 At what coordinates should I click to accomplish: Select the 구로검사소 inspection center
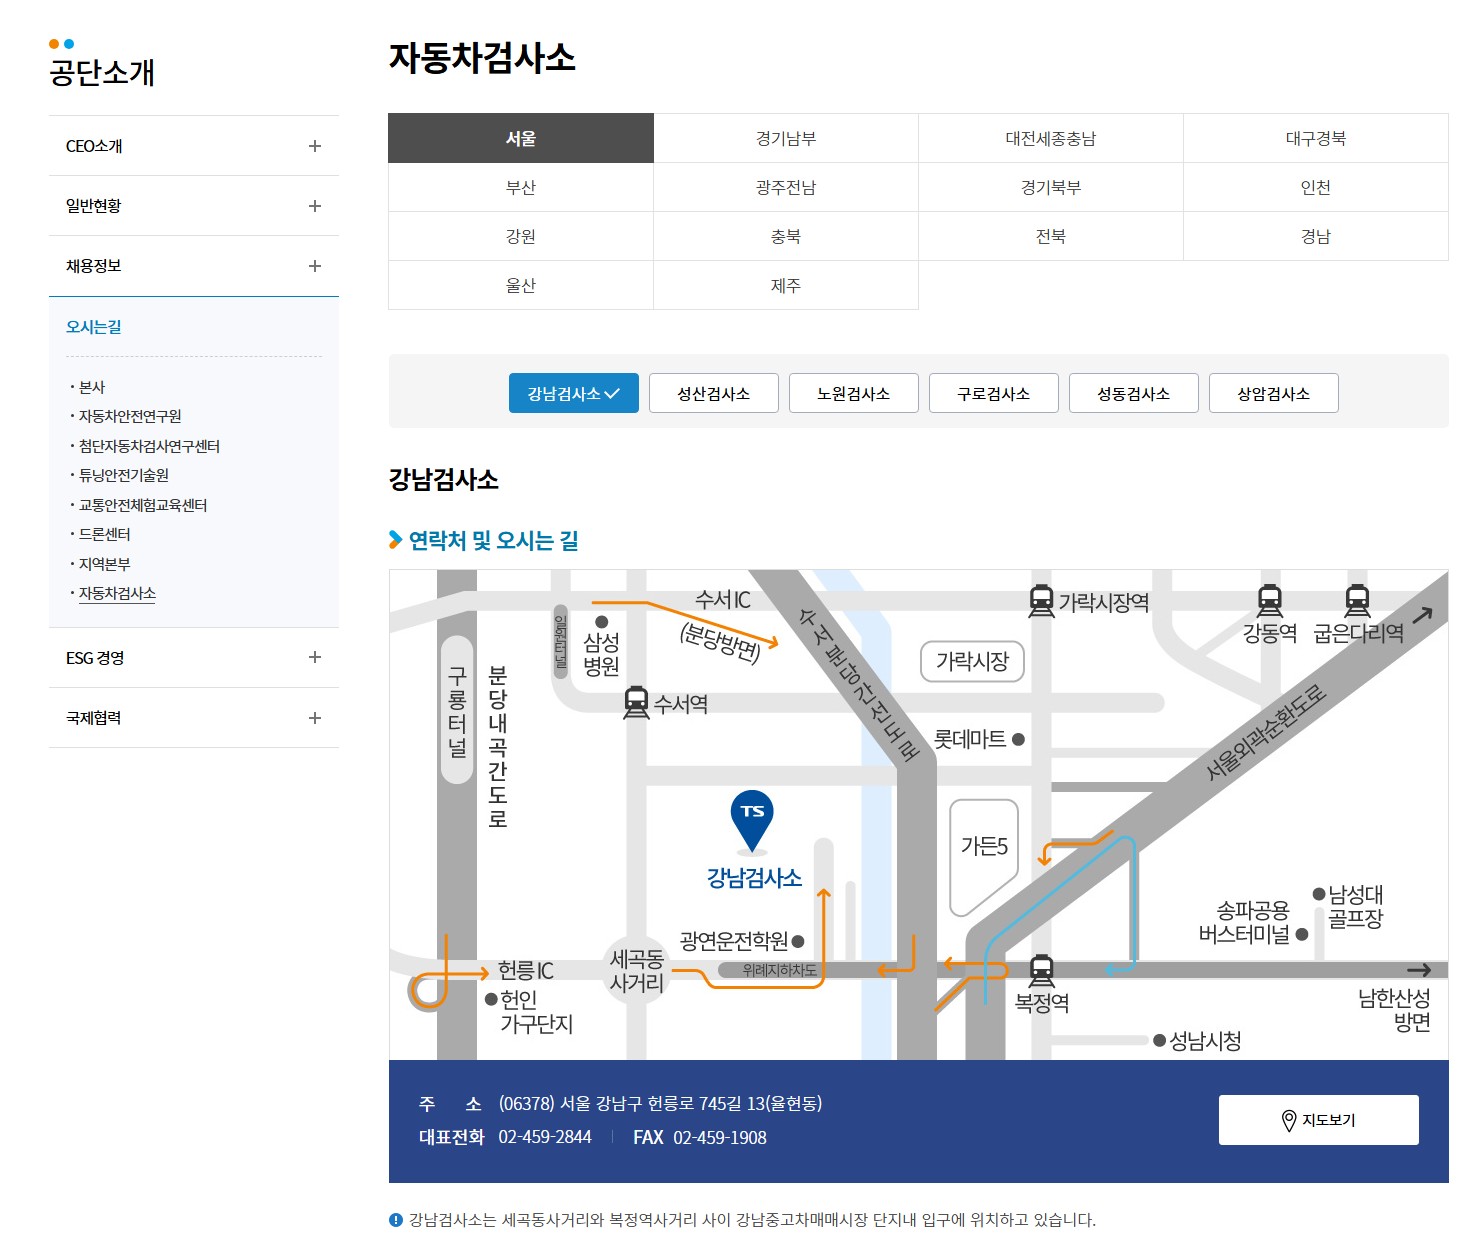994,392
